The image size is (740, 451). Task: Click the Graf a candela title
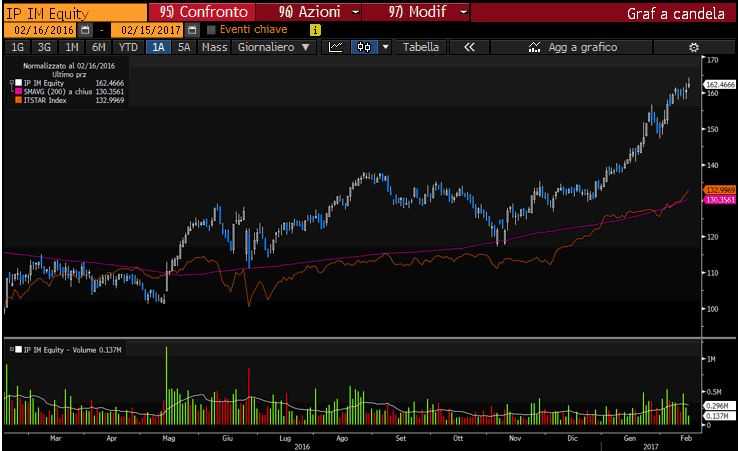(x=675, y=13)
